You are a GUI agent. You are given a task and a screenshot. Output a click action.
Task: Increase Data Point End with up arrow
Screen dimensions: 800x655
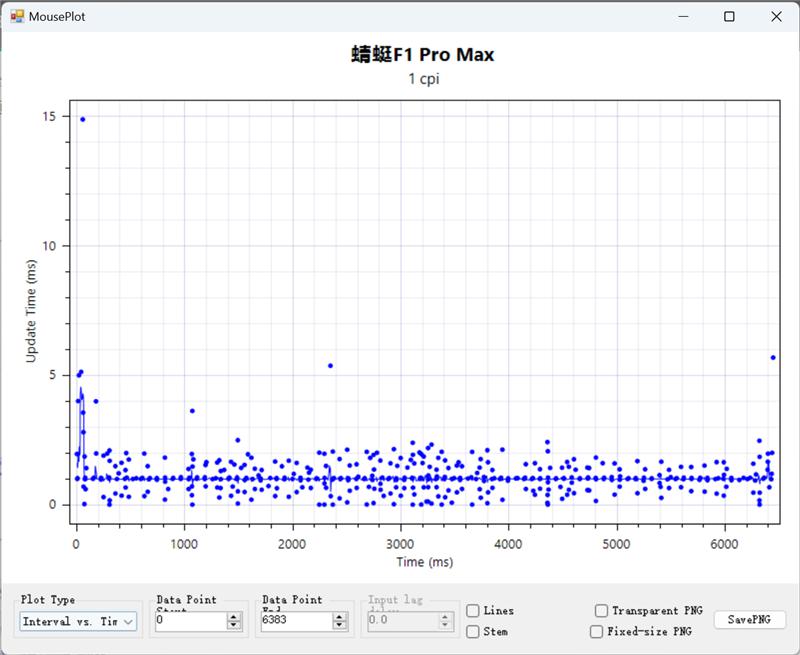click(340, 617)
